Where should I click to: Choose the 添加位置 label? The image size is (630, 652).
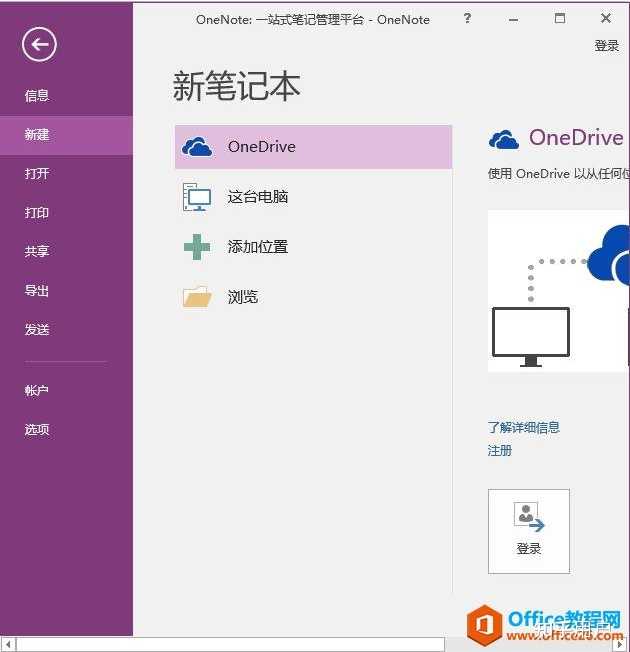(x=258, y=247)
